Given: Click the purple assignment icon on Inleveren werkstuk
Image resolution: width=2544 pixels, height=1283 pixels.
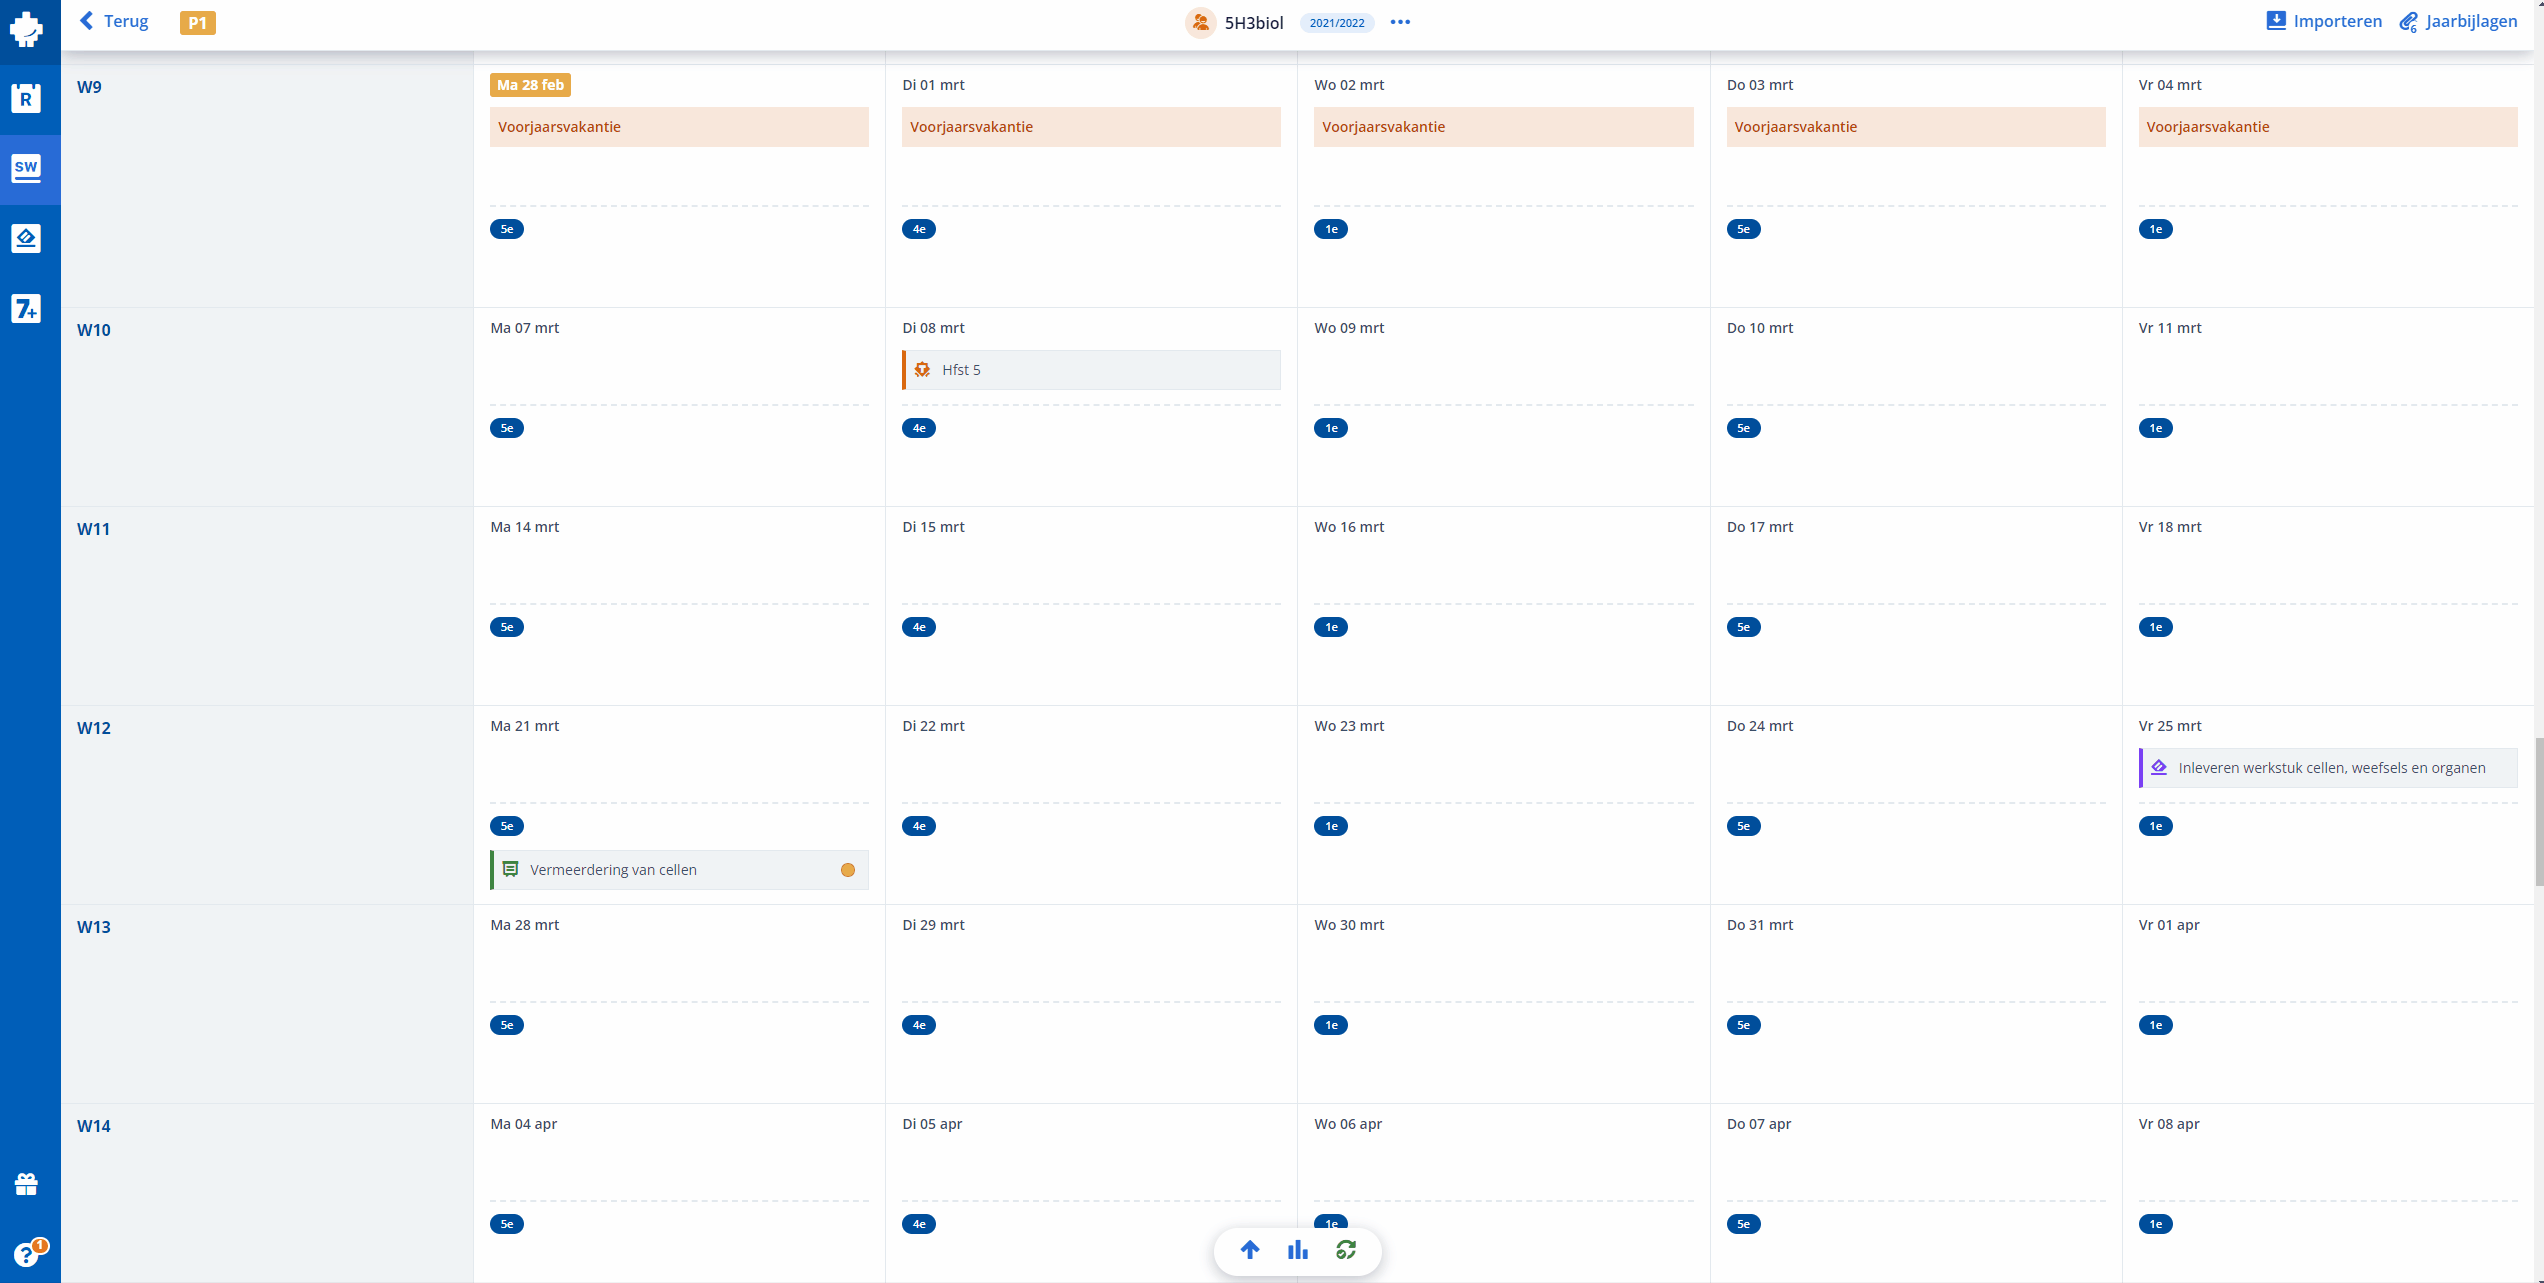Looking at the screenshot, I should [2160, 768].
